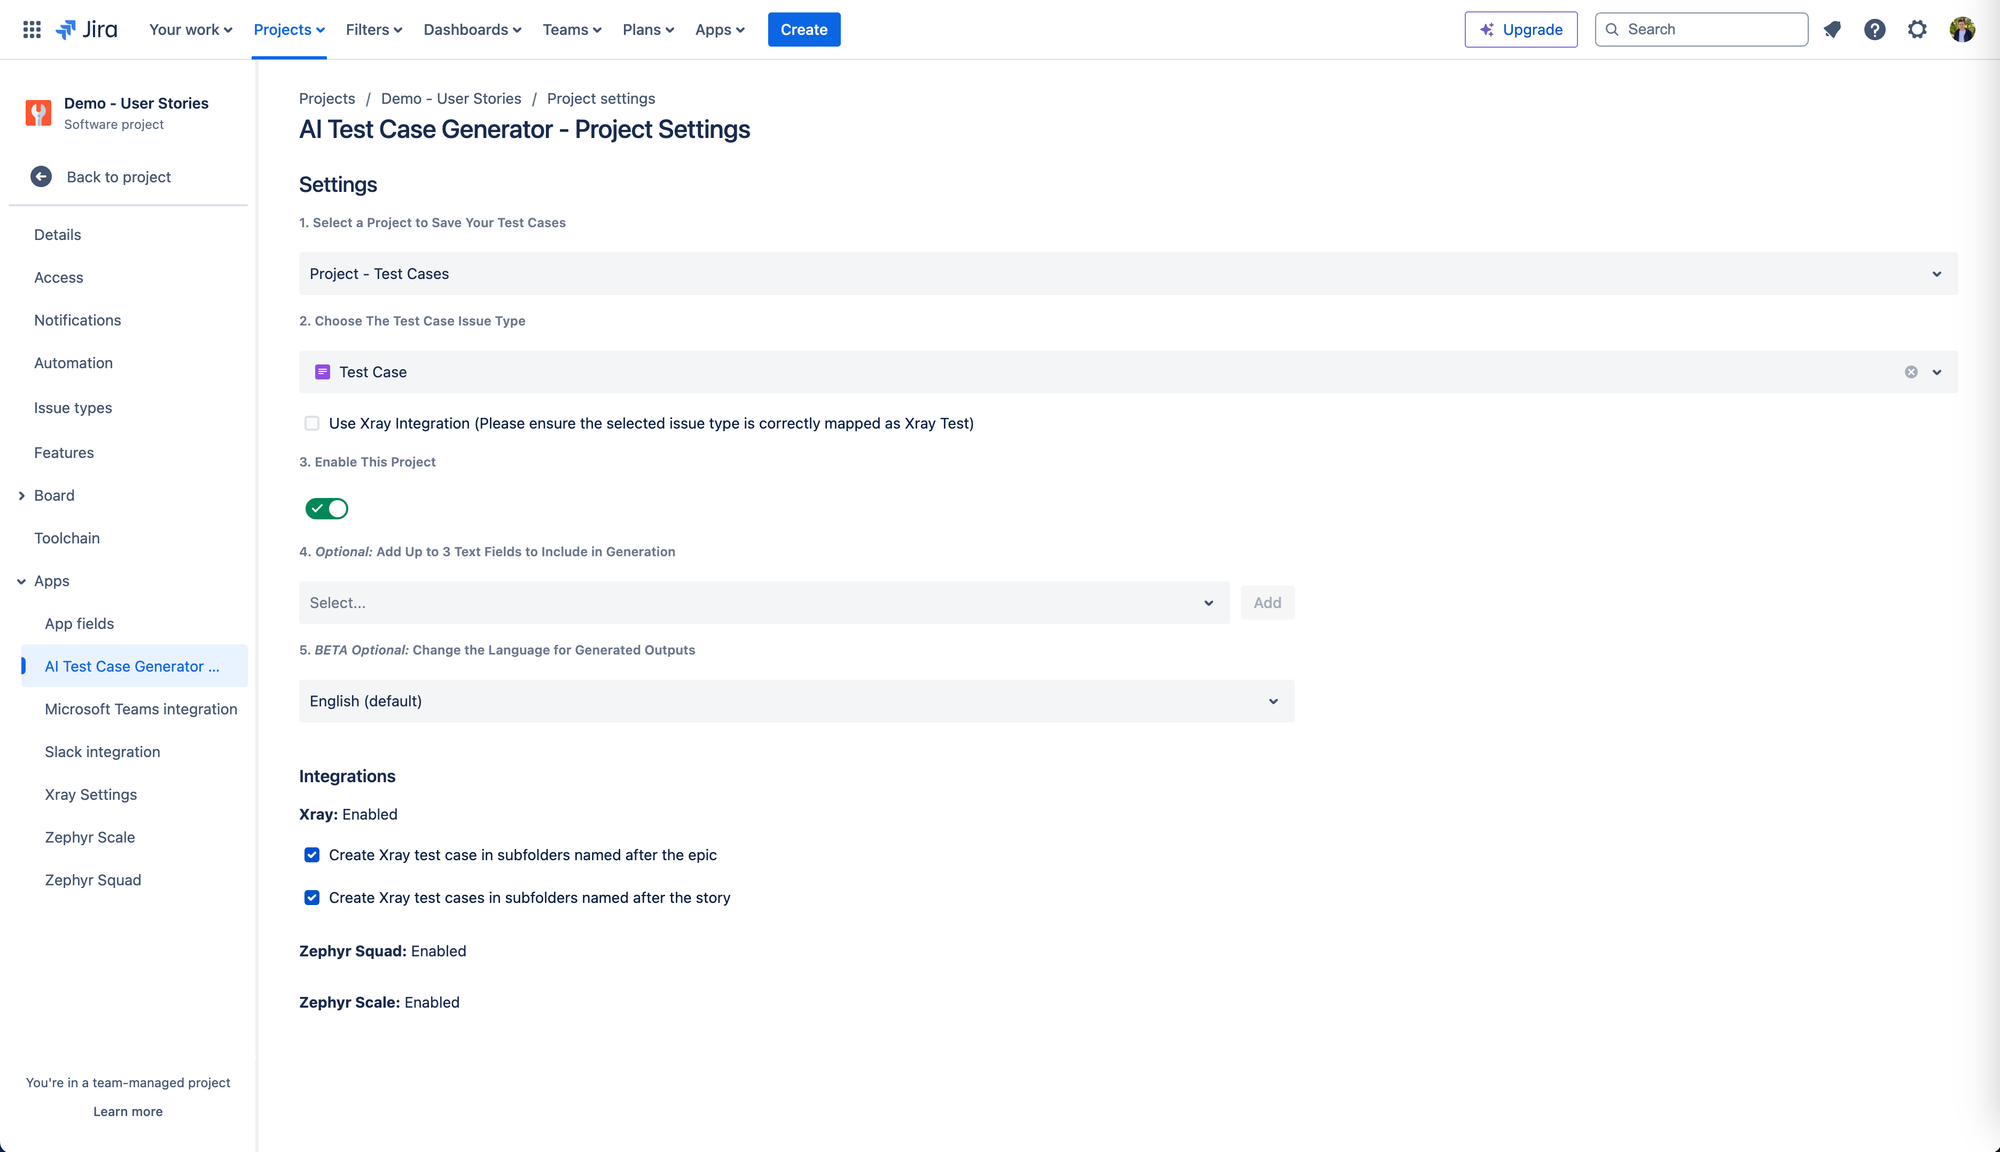Uncheck subfolders named after the story
The height and width of the screenshot is (1152, 2000).
coord(312,898)
